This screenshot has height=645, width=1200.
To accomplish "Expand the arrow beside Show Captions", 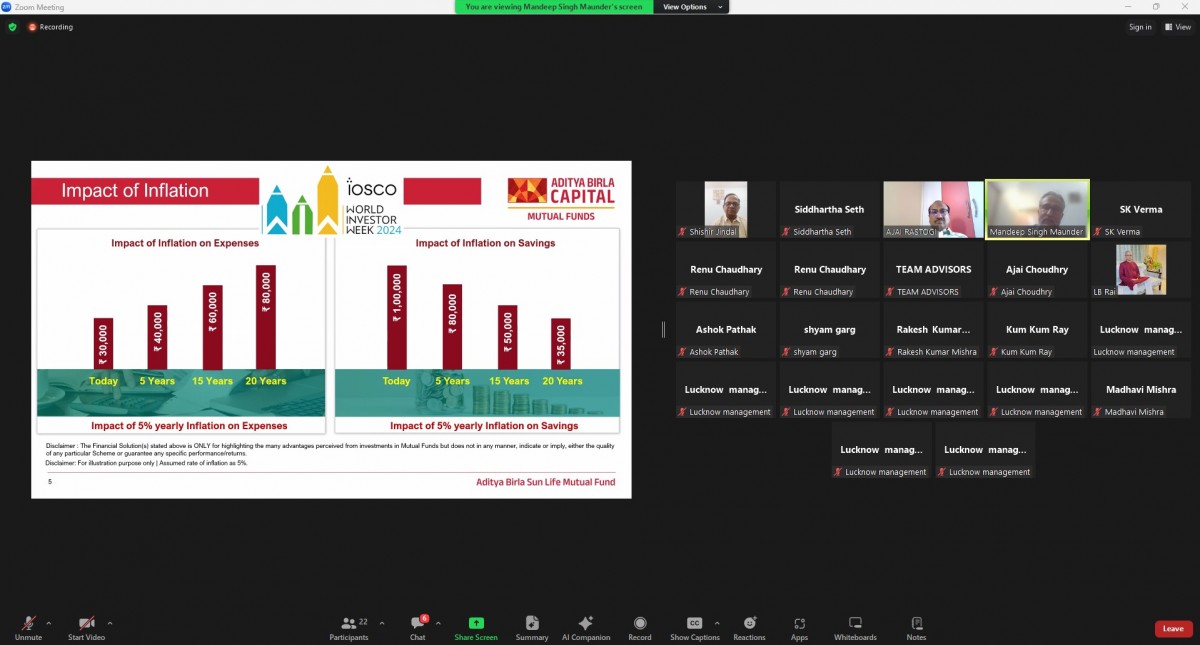I will [x=718, y=623].
